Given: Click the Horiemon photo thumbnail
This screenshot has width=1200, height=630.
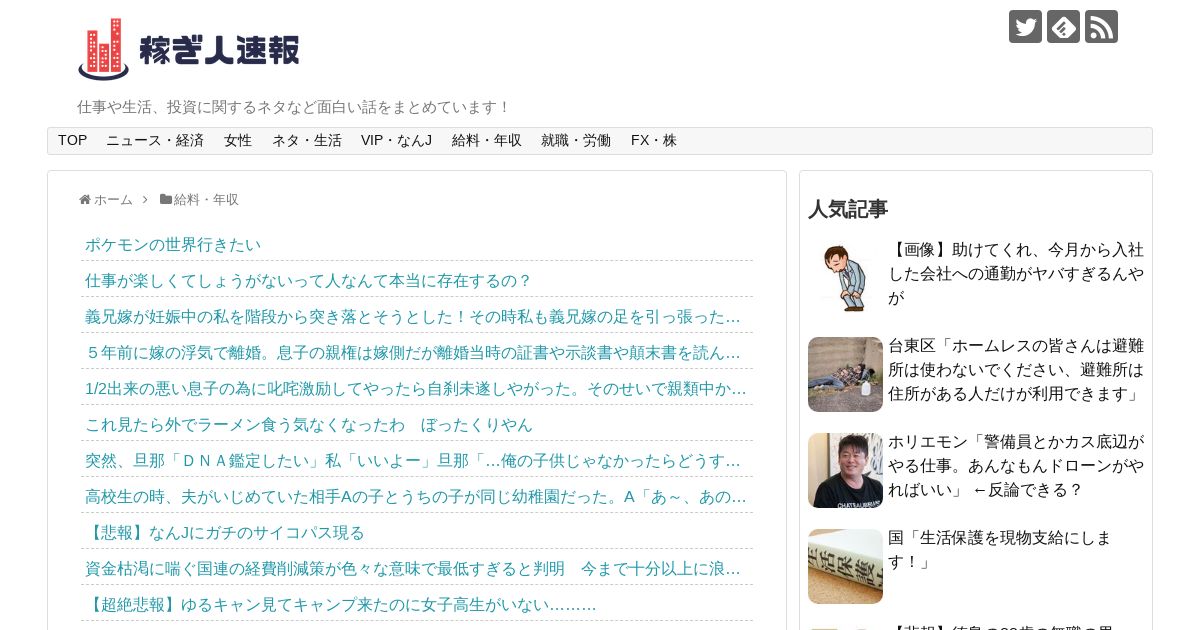Looking at the screenshot, I should [845, 470].
